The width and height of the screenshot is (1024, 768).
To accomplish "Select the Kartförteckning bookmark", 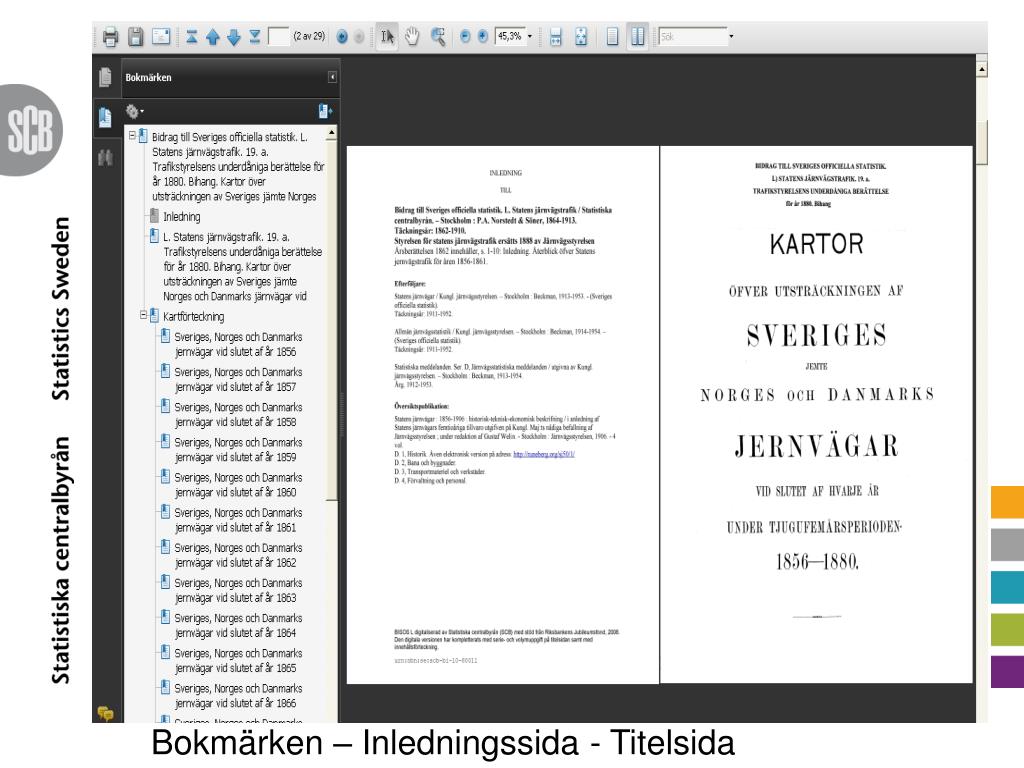I will pos(193,316).
